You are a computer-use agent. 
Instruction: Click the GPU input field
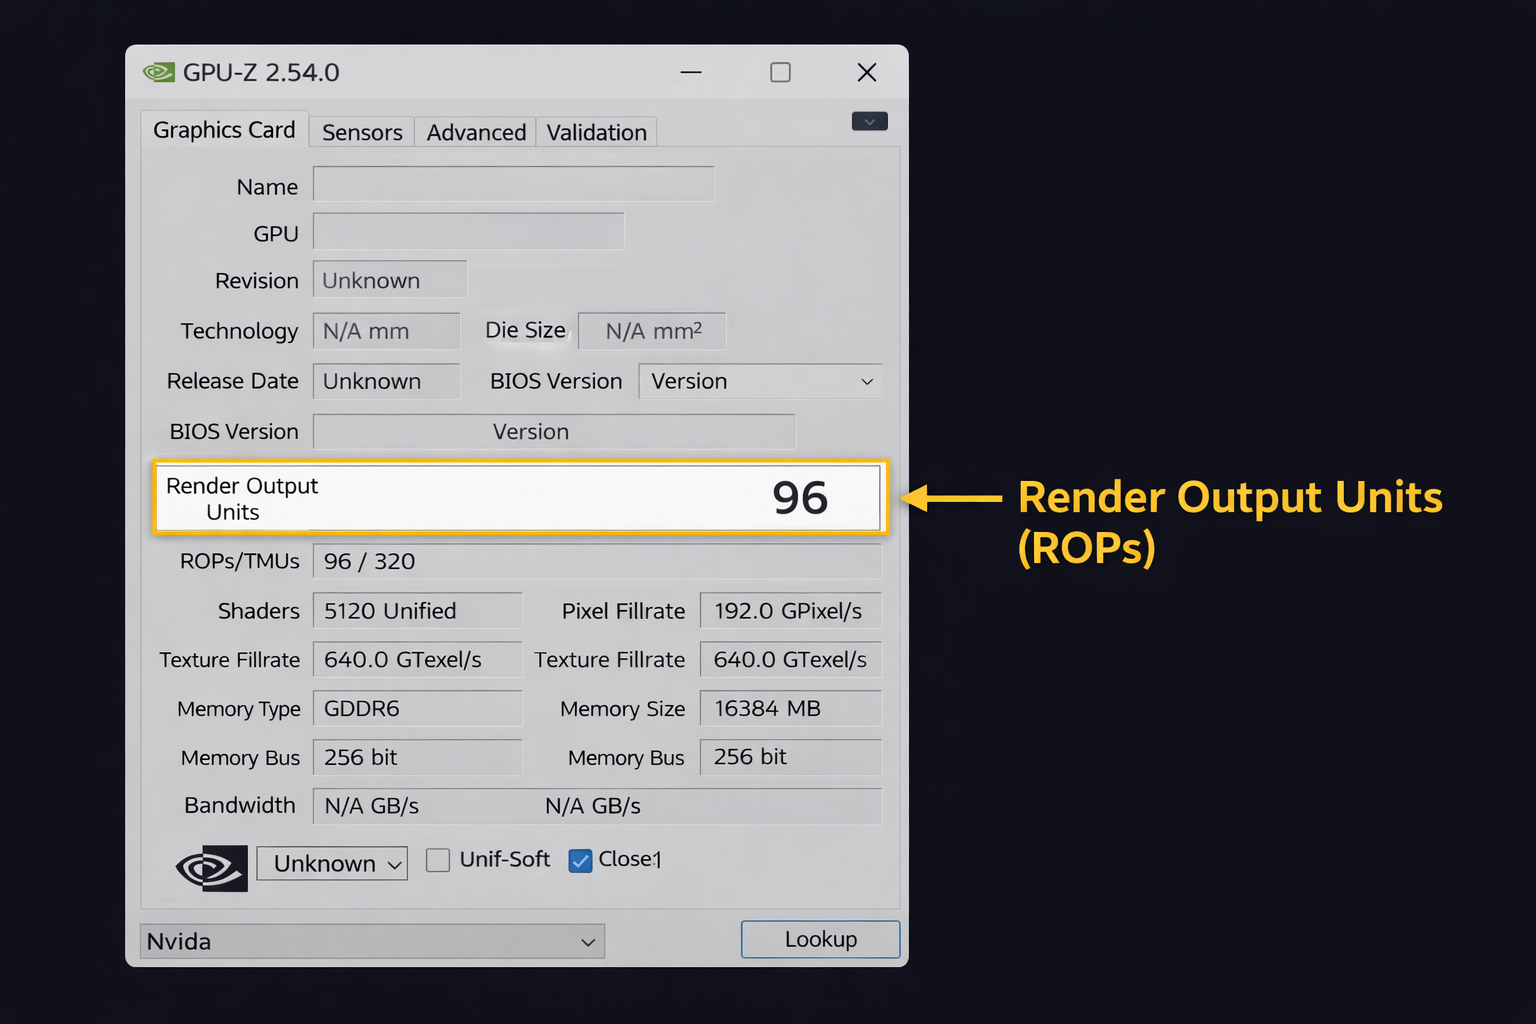[467, 231]
